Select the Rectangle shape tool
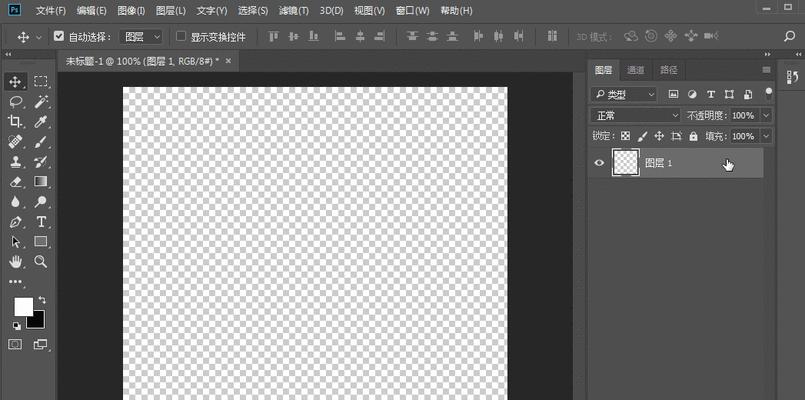Screen dimensions: 805x400 coord(41,242)
